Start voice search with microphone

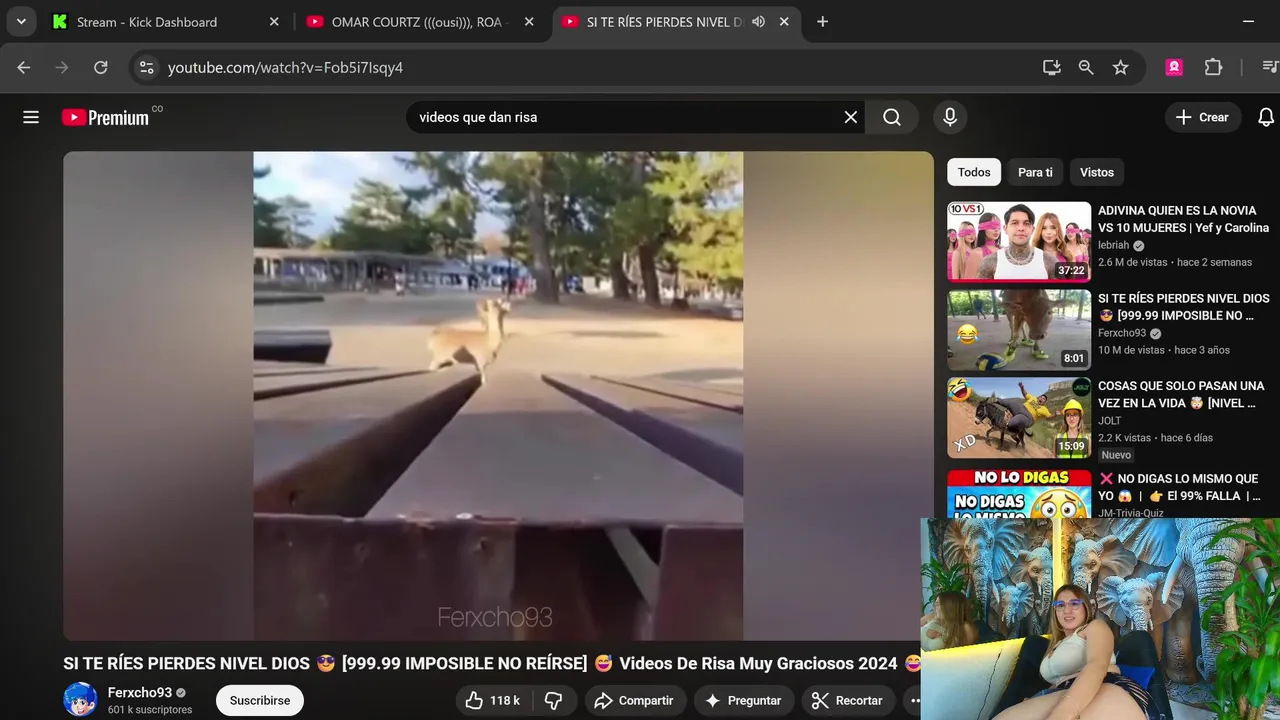pyautogui.click(x=950, y=117)
